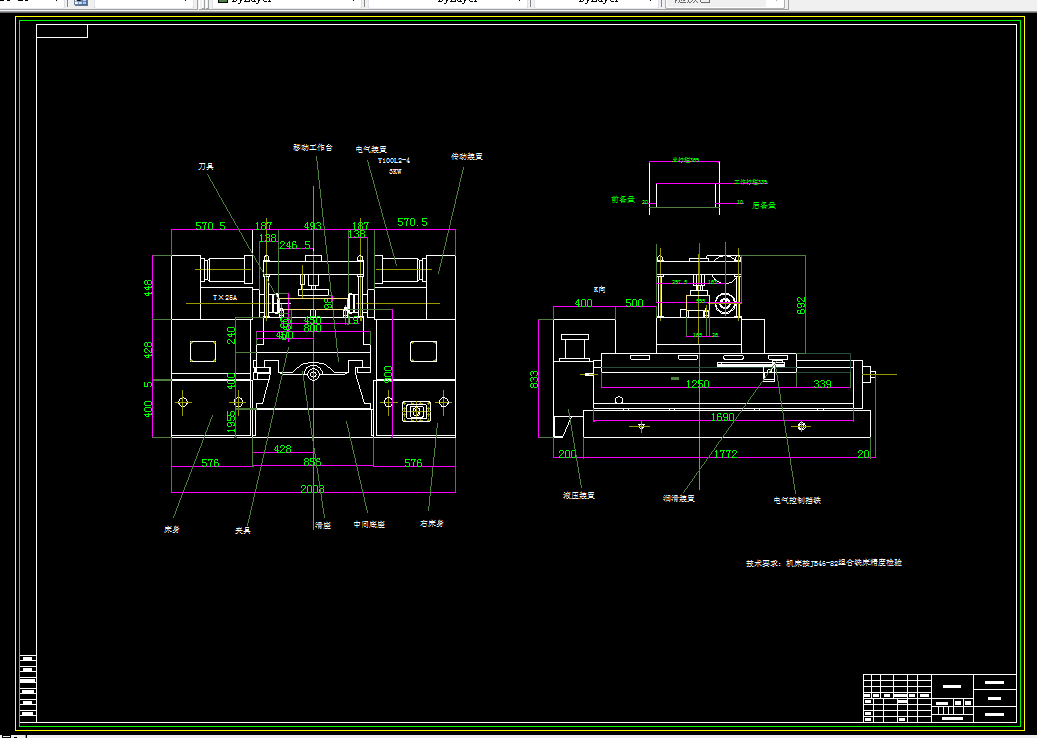Click the vertical 448 dimension
Screen dimensions: 1037x738
(x=148, y=288)
